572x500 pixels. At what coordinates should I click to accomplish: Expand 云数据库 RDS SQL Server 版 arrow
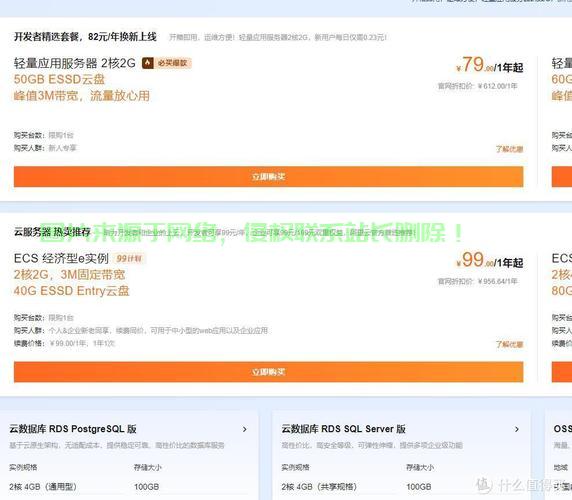(517, 429)
